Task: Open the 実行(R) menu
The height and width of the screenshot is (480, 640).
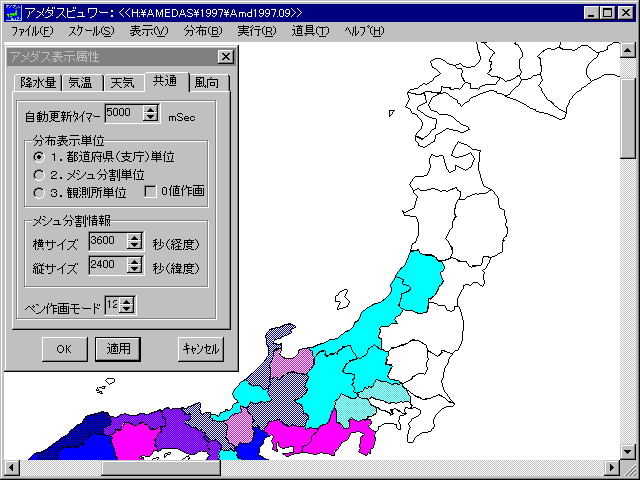Action: (x=257, y=31)
